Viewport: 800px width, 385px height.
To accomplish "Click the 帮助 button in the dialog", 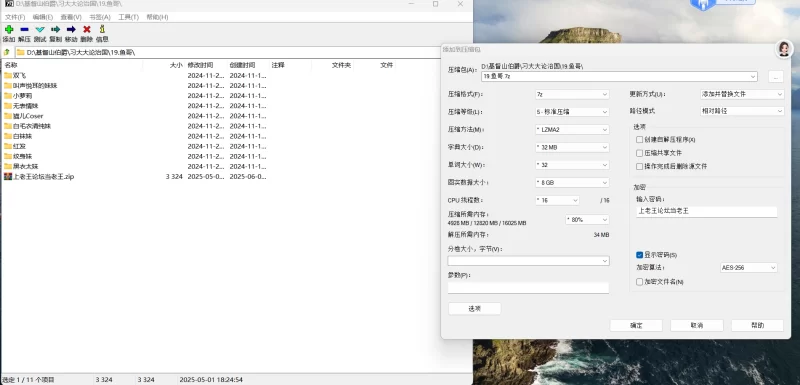I will 757,325.
